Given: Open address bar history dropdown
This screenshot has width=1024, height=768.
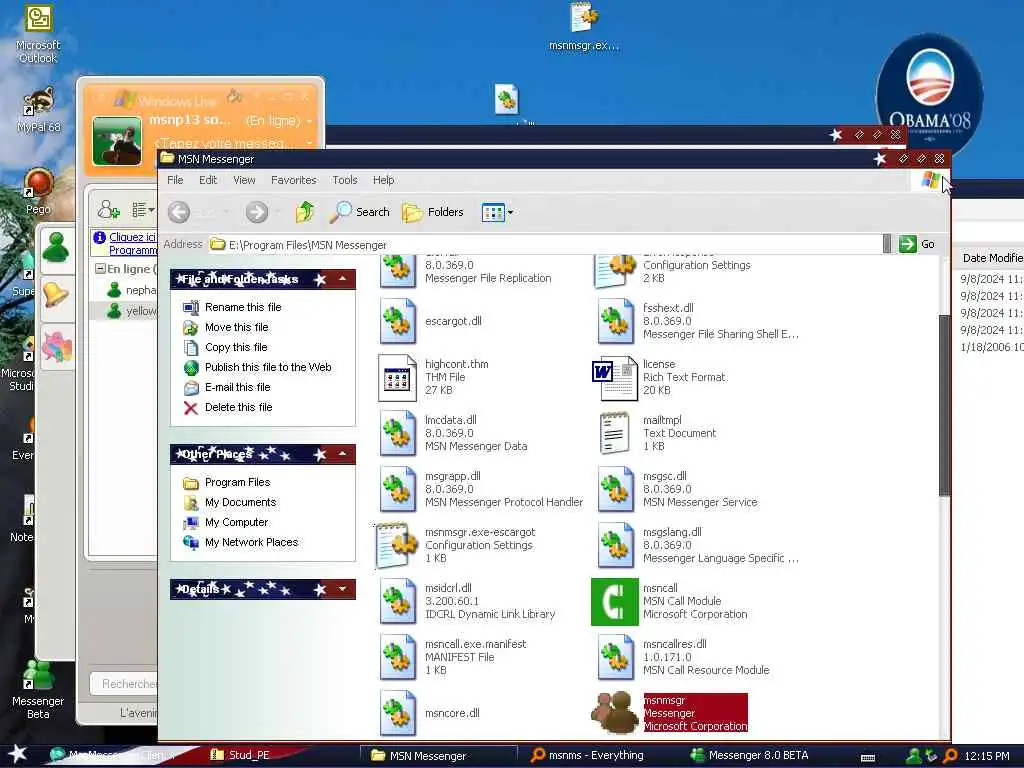Looking at the screenshot, I should (x=887, y=244).
